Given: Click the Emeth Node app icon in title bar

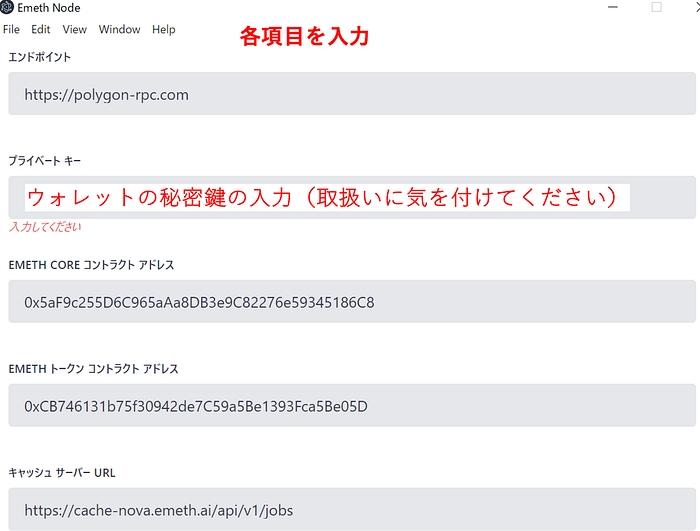Looking at the screenshot, I should pos(9,8).
